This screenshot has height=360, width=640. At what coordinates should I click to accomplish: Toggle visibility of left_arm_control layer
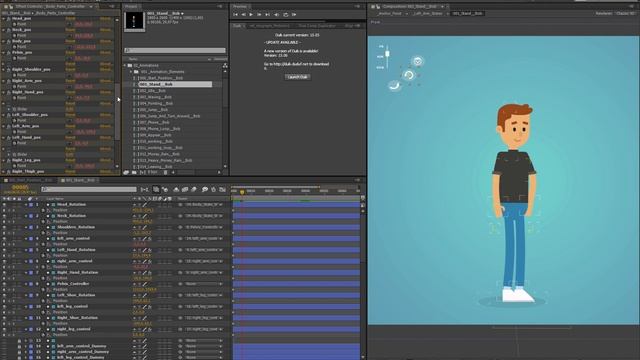click(x=4, y=239)
